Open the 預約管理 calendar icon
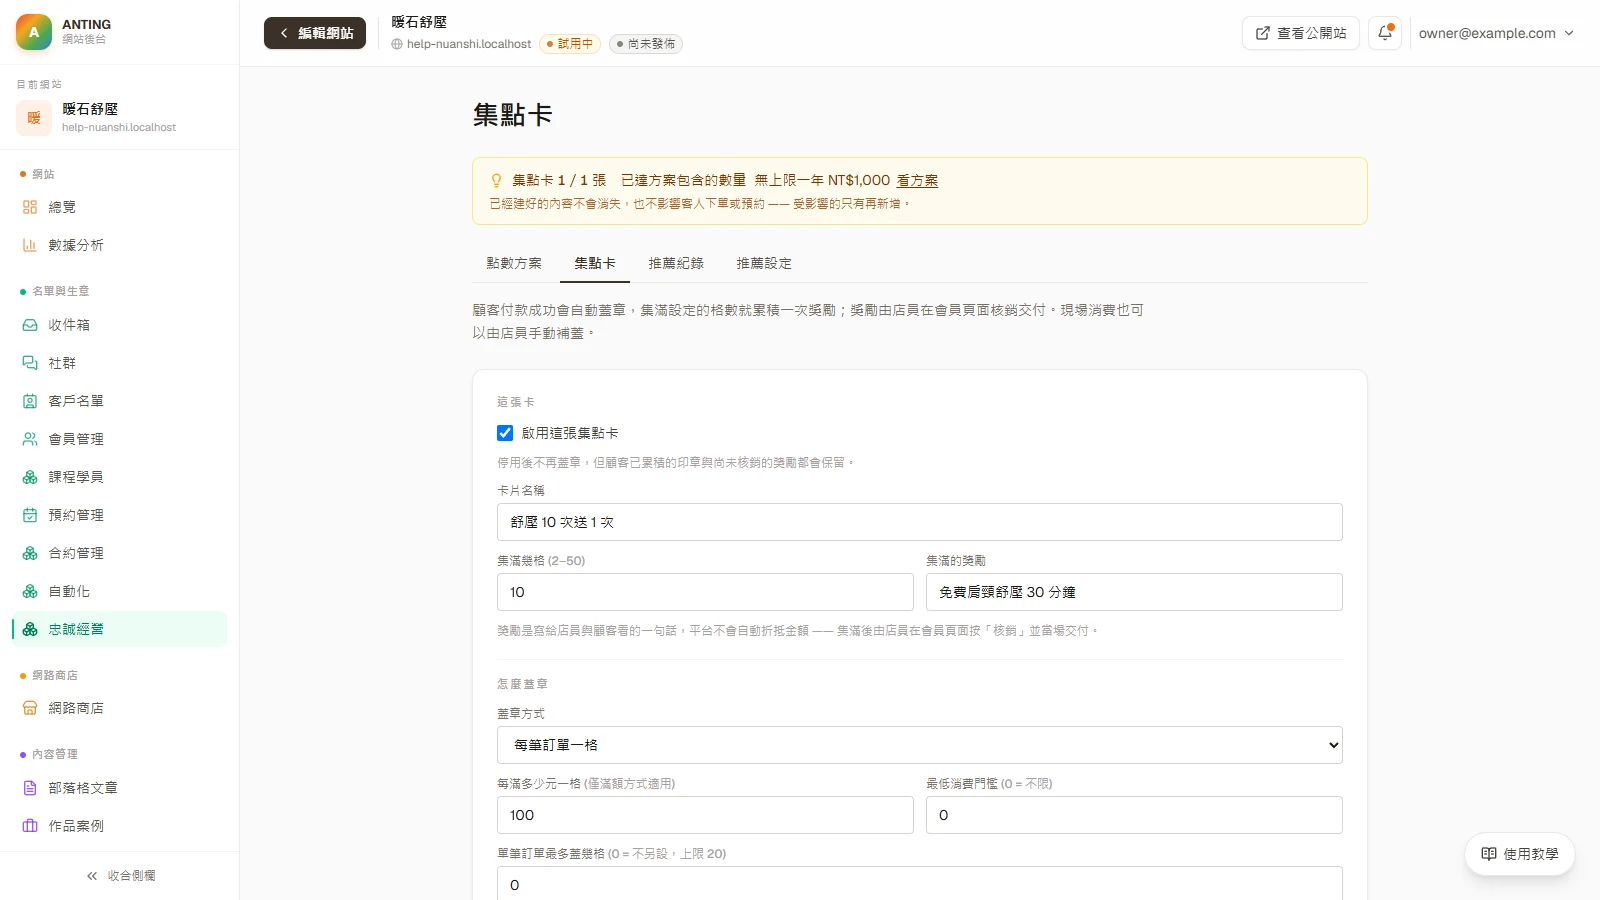 tap(30, 515)
